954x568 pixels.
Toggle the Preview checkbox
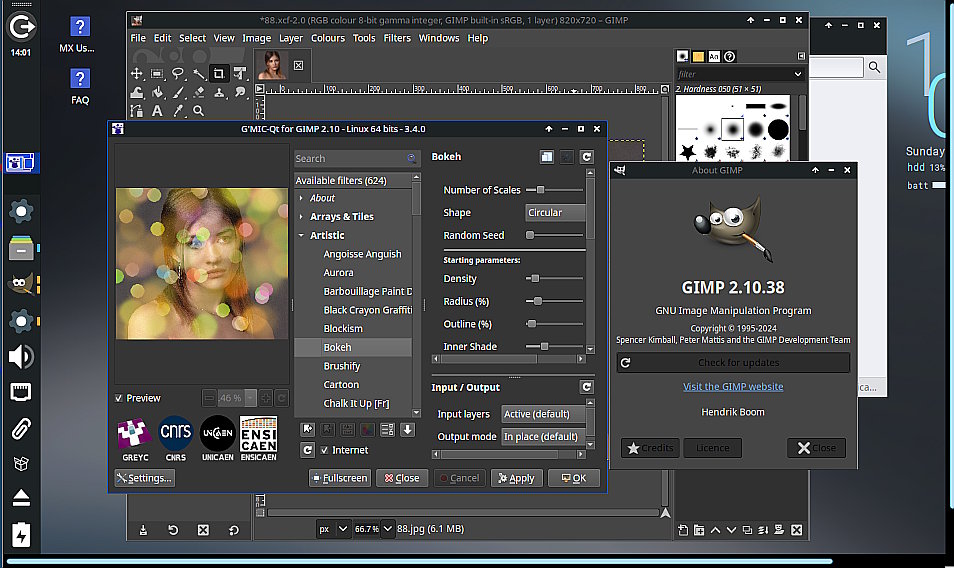click(120, 398)
